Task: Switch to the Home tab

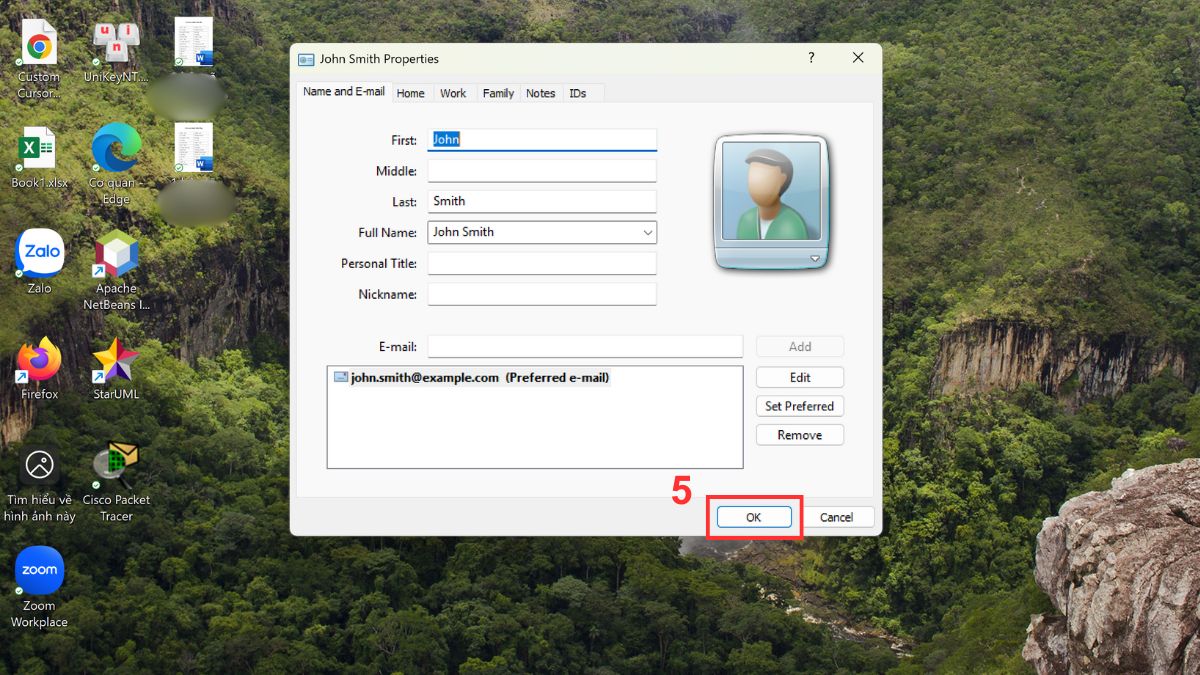Action: pyautogui.click(x=411, y=92)
